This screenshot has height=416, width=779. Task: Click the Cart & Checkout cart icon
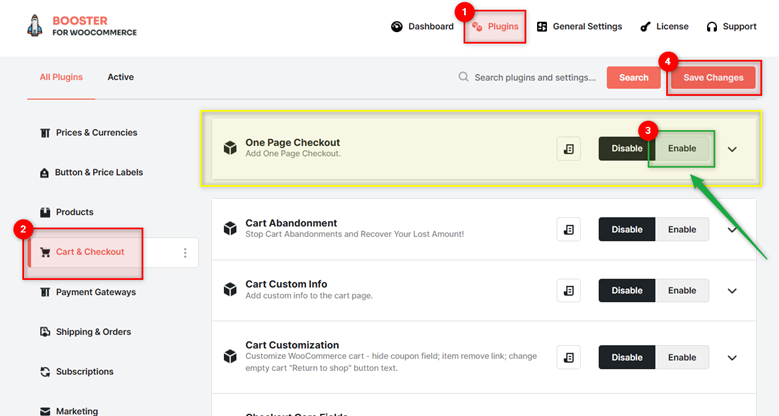tap(45, 252)
